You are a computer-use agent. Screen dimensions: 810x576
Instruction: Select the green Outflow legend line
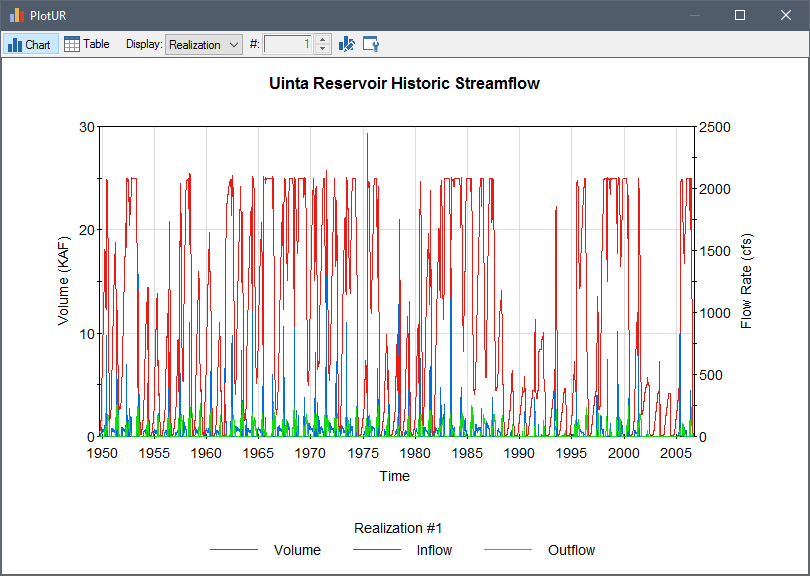tap(508, 550)
